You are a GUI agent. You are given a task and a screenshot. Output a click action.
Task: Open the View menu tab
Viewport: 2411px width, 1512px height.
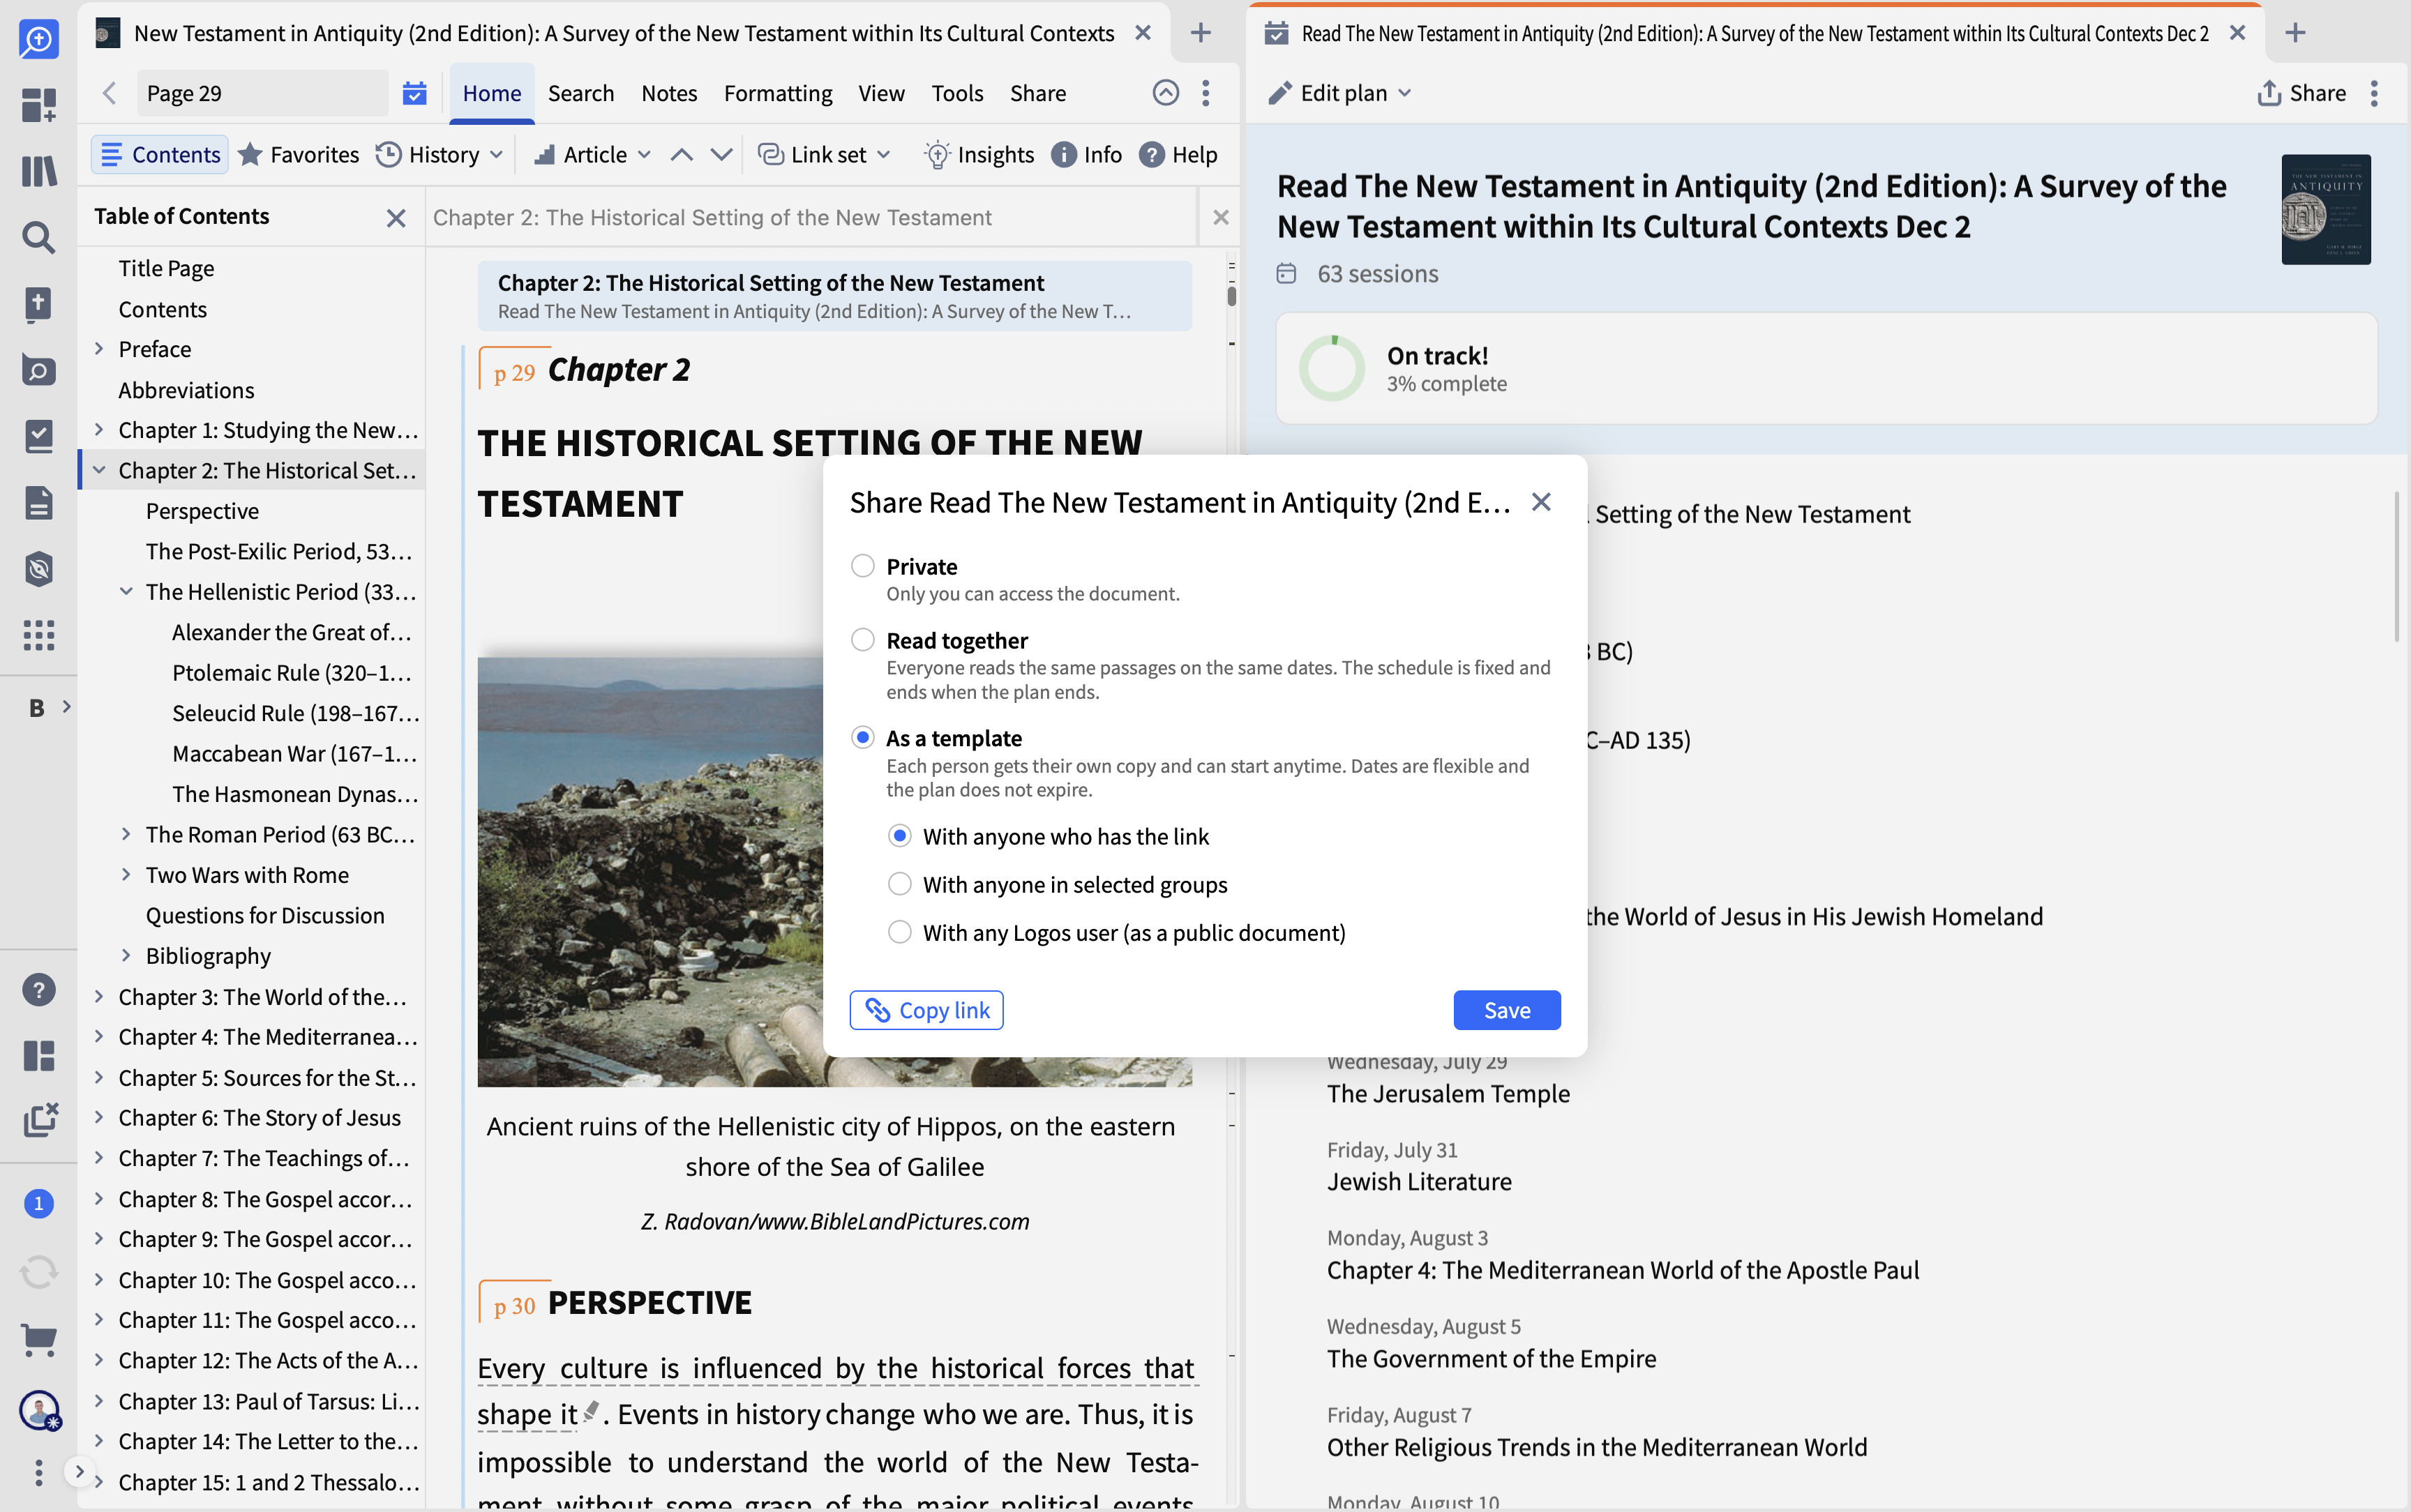coord(881,93)
